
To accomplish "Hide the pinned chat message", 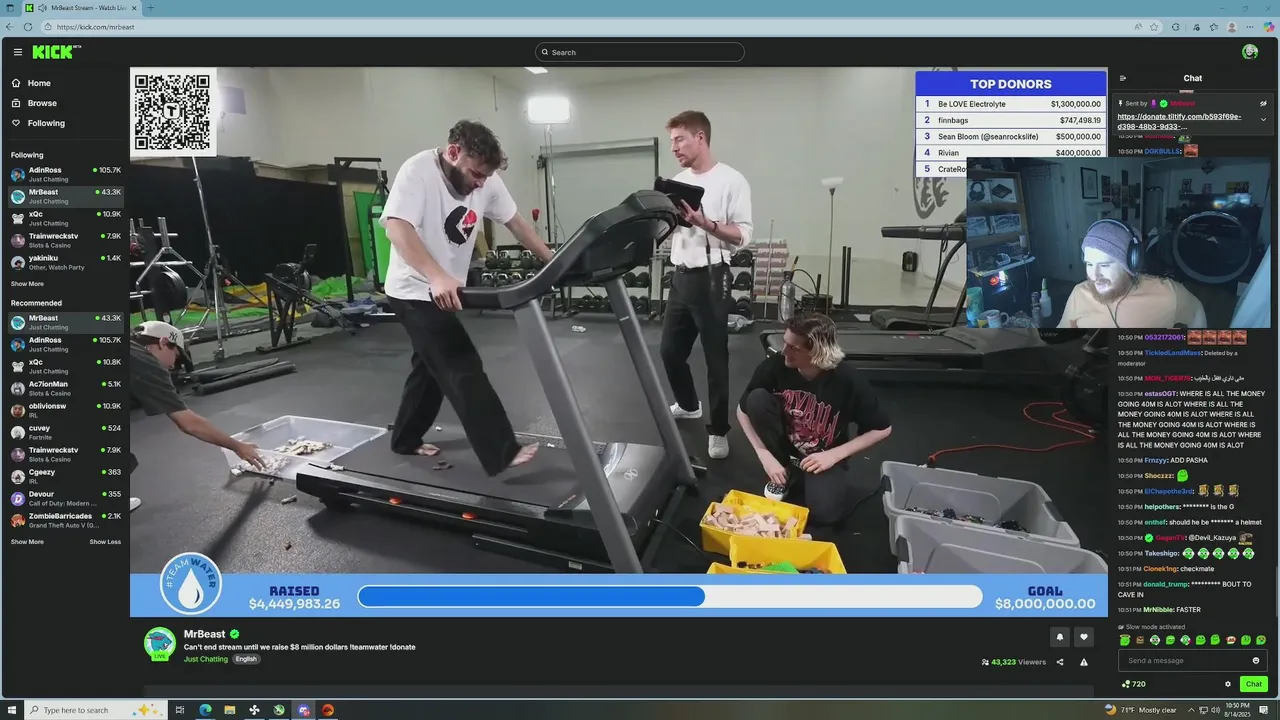I will pos(1263,103).
